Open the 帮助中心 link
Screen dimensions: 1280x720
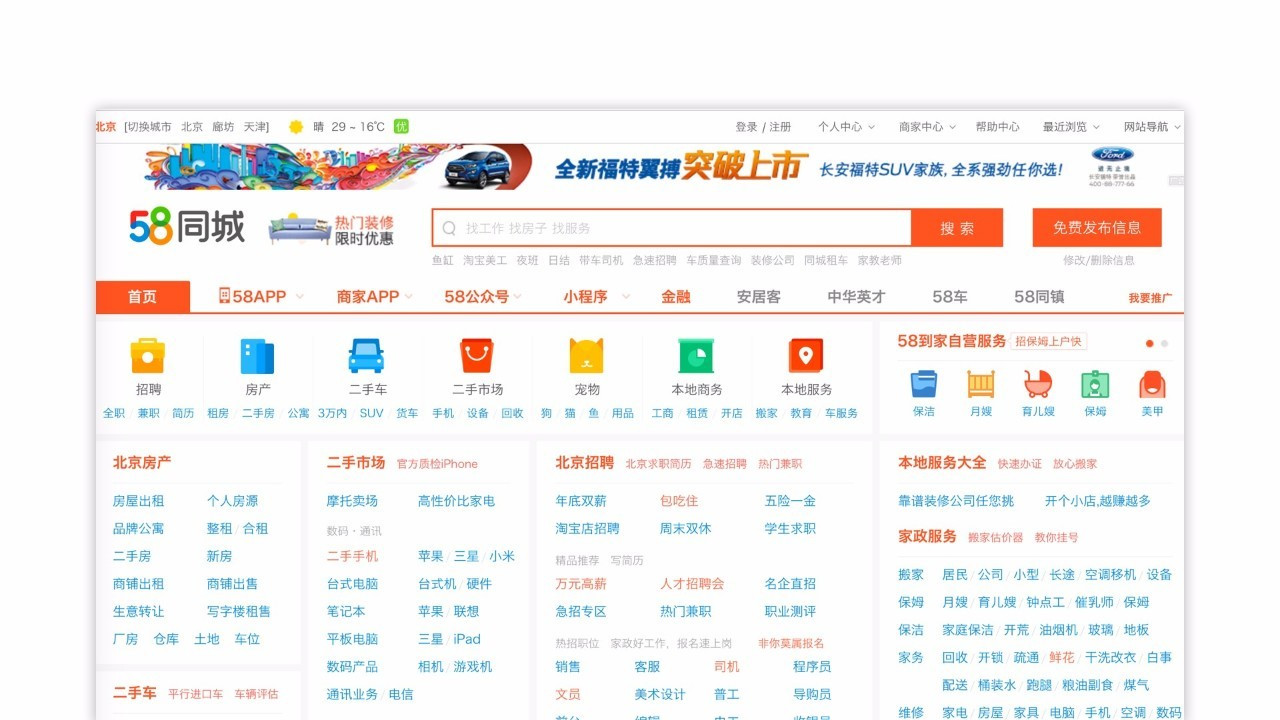[x=997, y=127]
